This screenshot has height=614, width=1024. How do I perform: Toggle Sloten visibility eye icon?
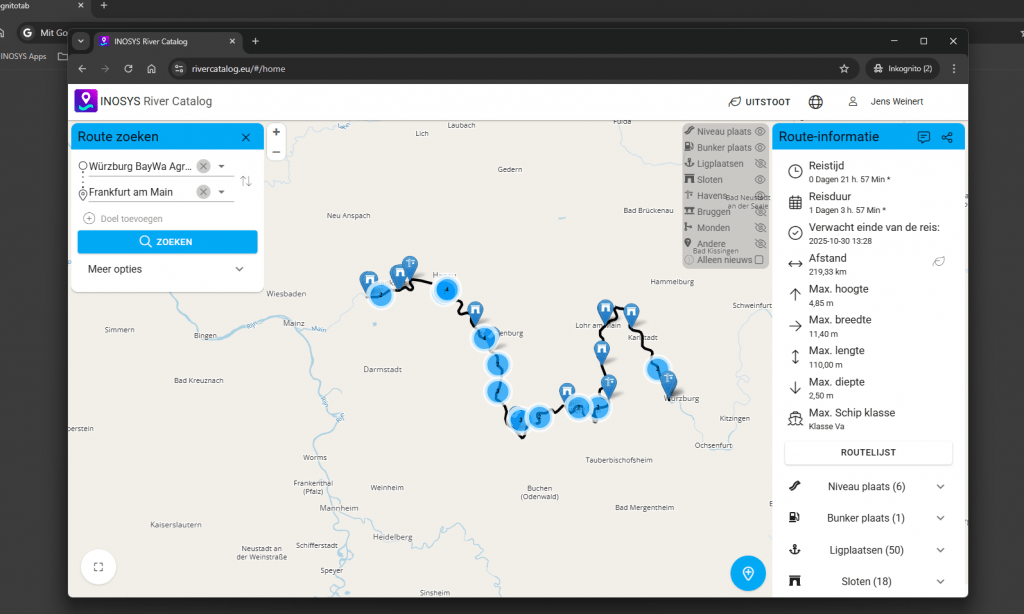(x=760, y=180)
